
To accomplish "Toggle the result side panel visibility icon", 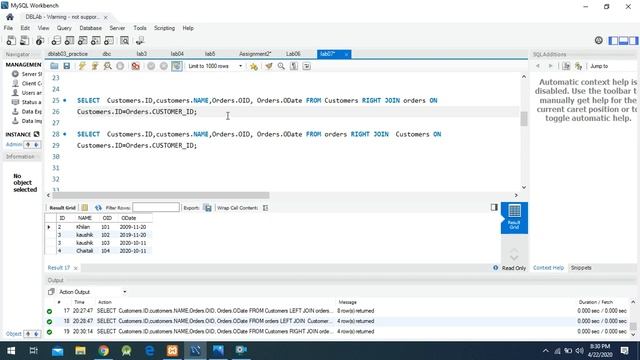I will (x=494, y=207).
